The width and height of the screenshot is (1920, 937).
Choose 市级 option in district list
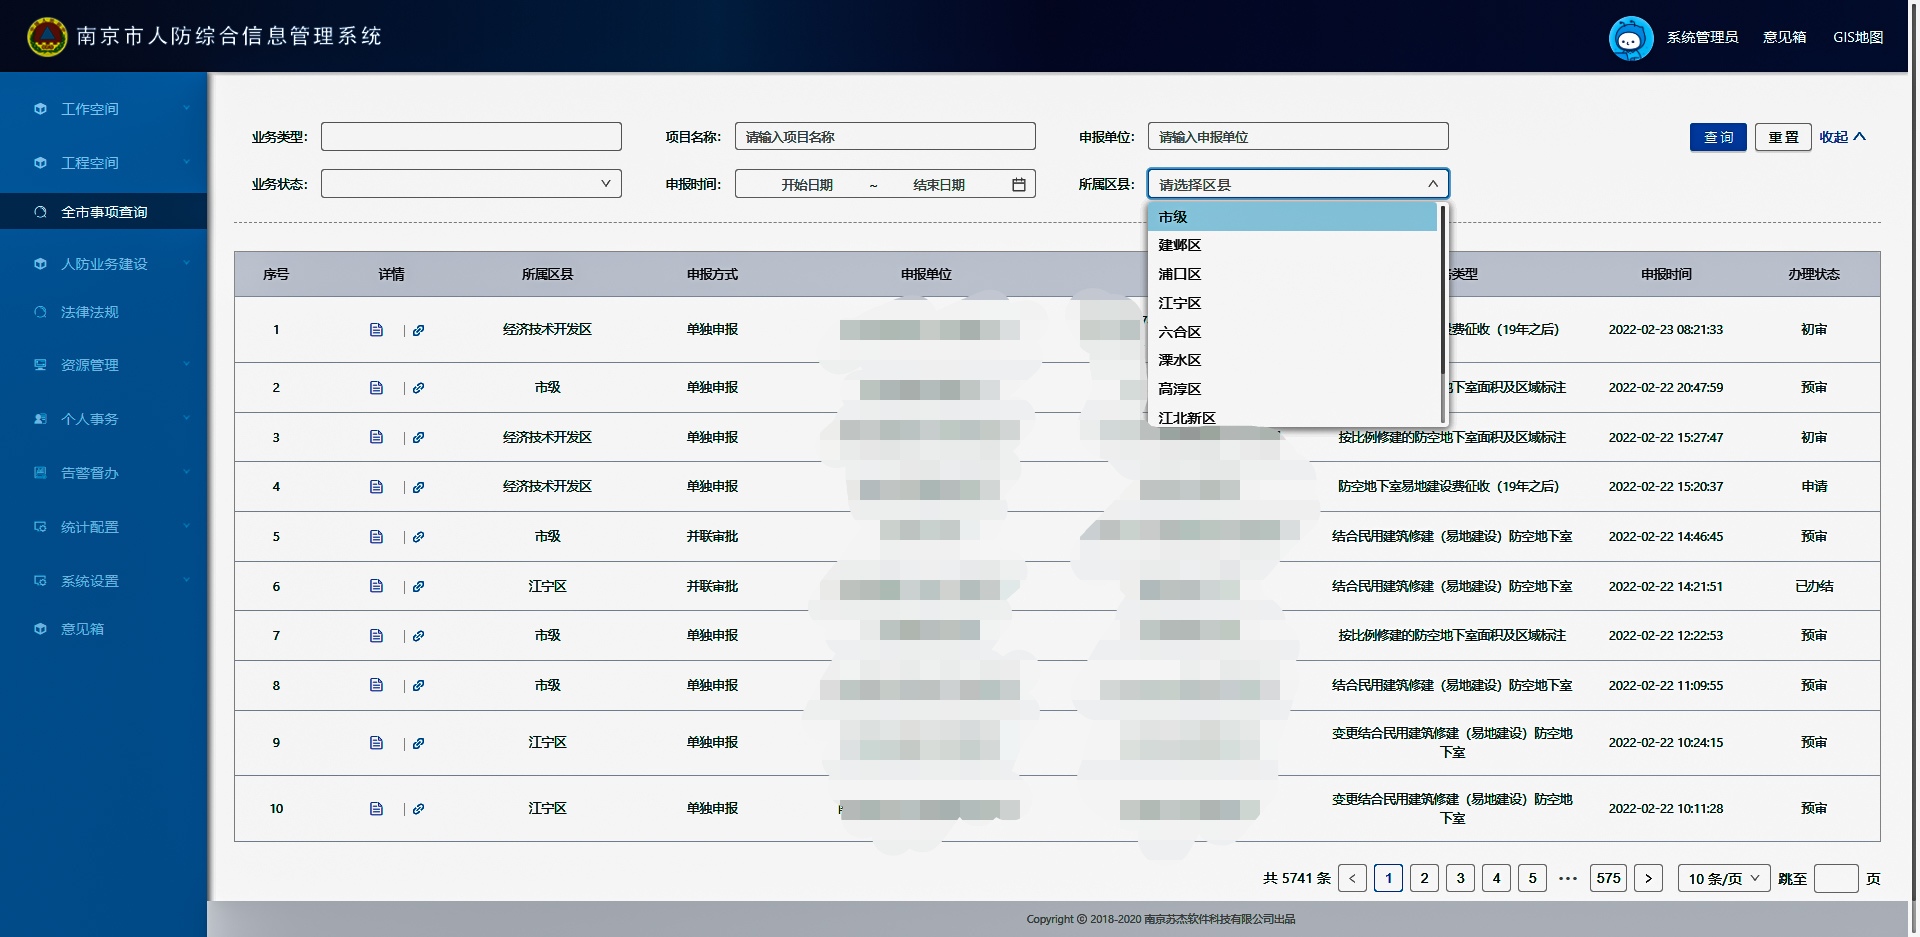(x=1173, y=217)
